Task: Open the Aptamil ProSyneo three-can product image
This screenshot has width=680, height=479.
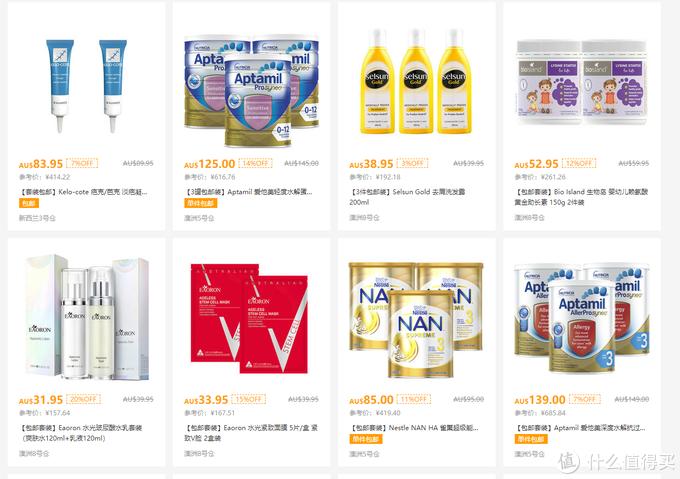Action: click(252, 90)
